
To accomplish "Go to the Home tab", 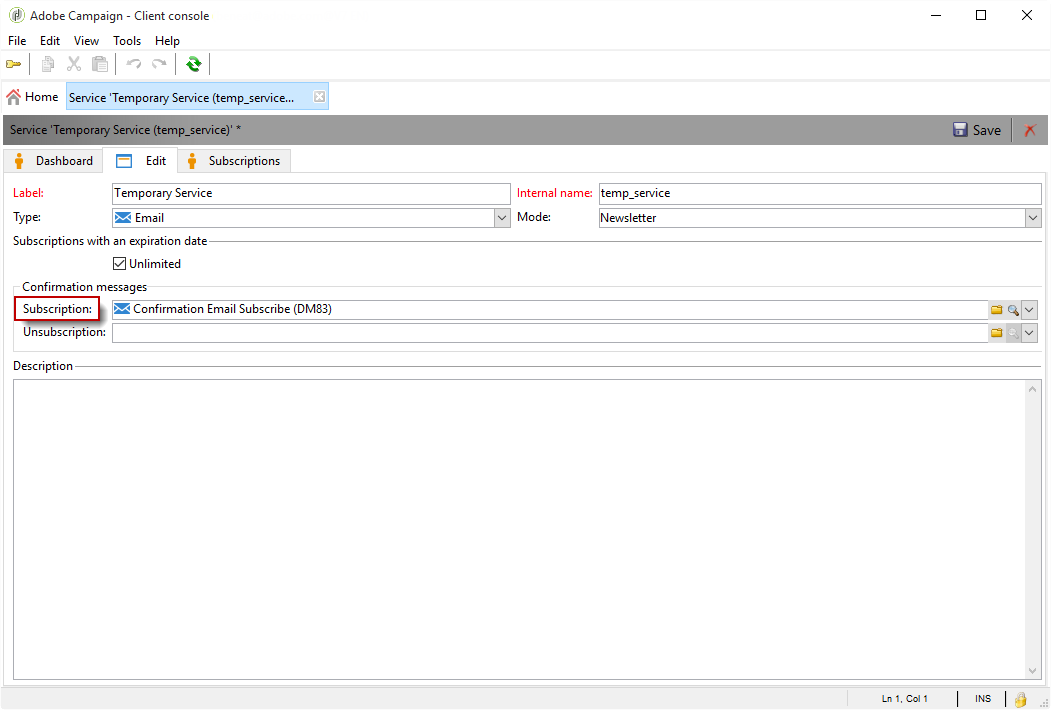I will tap(32, 97).
